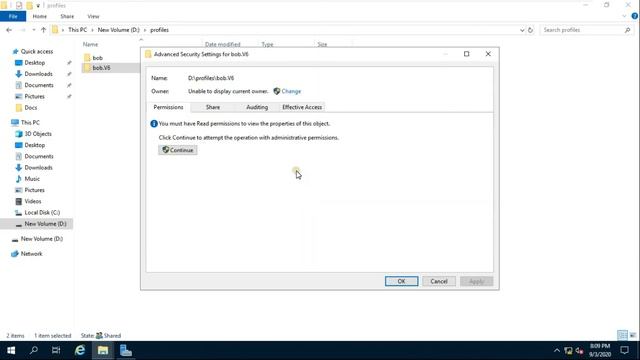The width and height of the screenshot is (640, 360).
Task: Open the File menu in Explorer
Action: tap(13, 16)
